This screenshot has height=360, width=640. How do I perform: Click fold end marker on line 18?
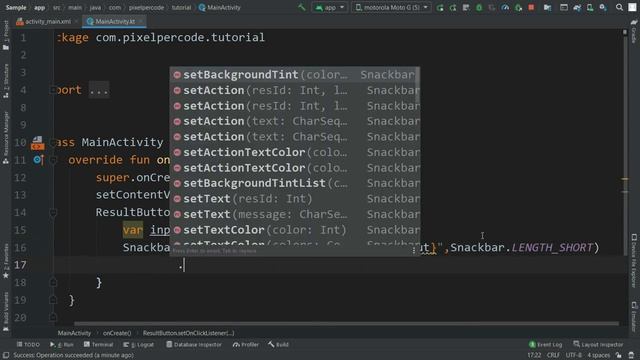click(x=53, y=282)
